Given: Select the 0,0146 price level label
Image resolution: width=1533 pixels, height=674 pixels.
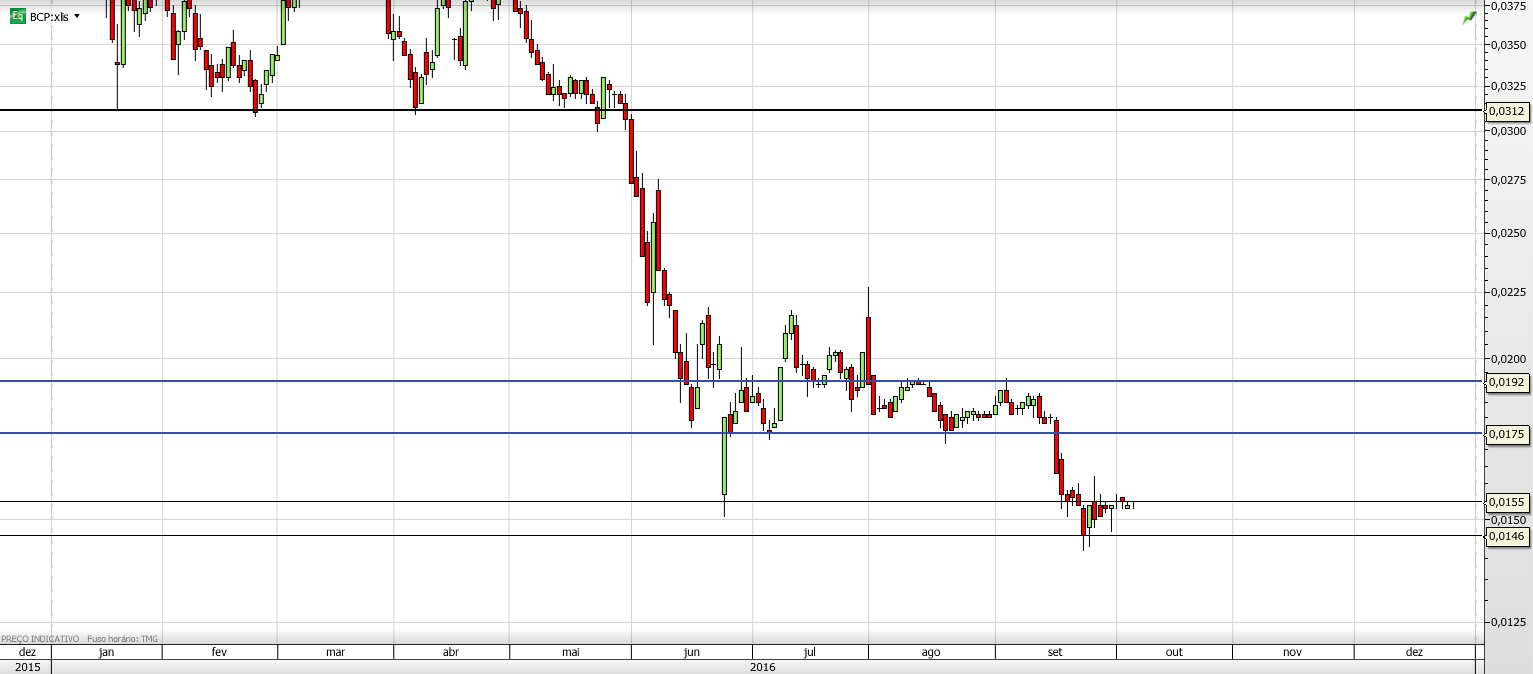Looking at the screenshot, I should (x=1508, y=537).
